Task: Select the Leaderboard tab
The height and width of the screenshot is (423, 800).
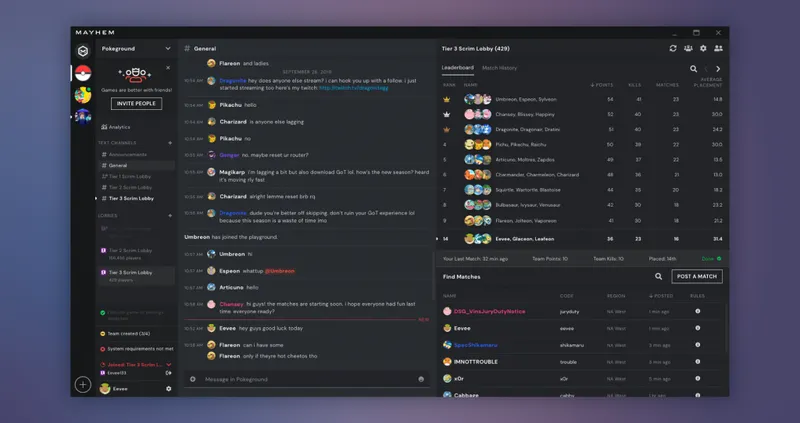Action: tap(458, 68)
